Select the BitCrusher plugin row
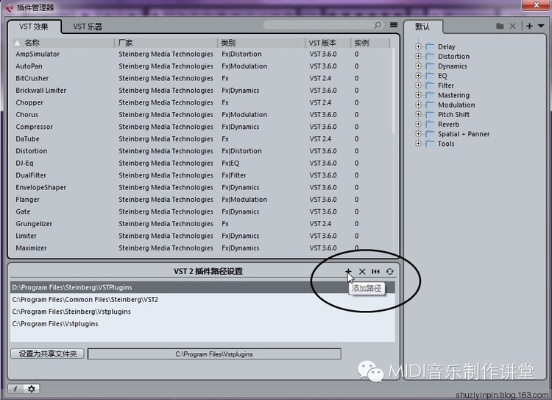 click(x=201, y=78)
